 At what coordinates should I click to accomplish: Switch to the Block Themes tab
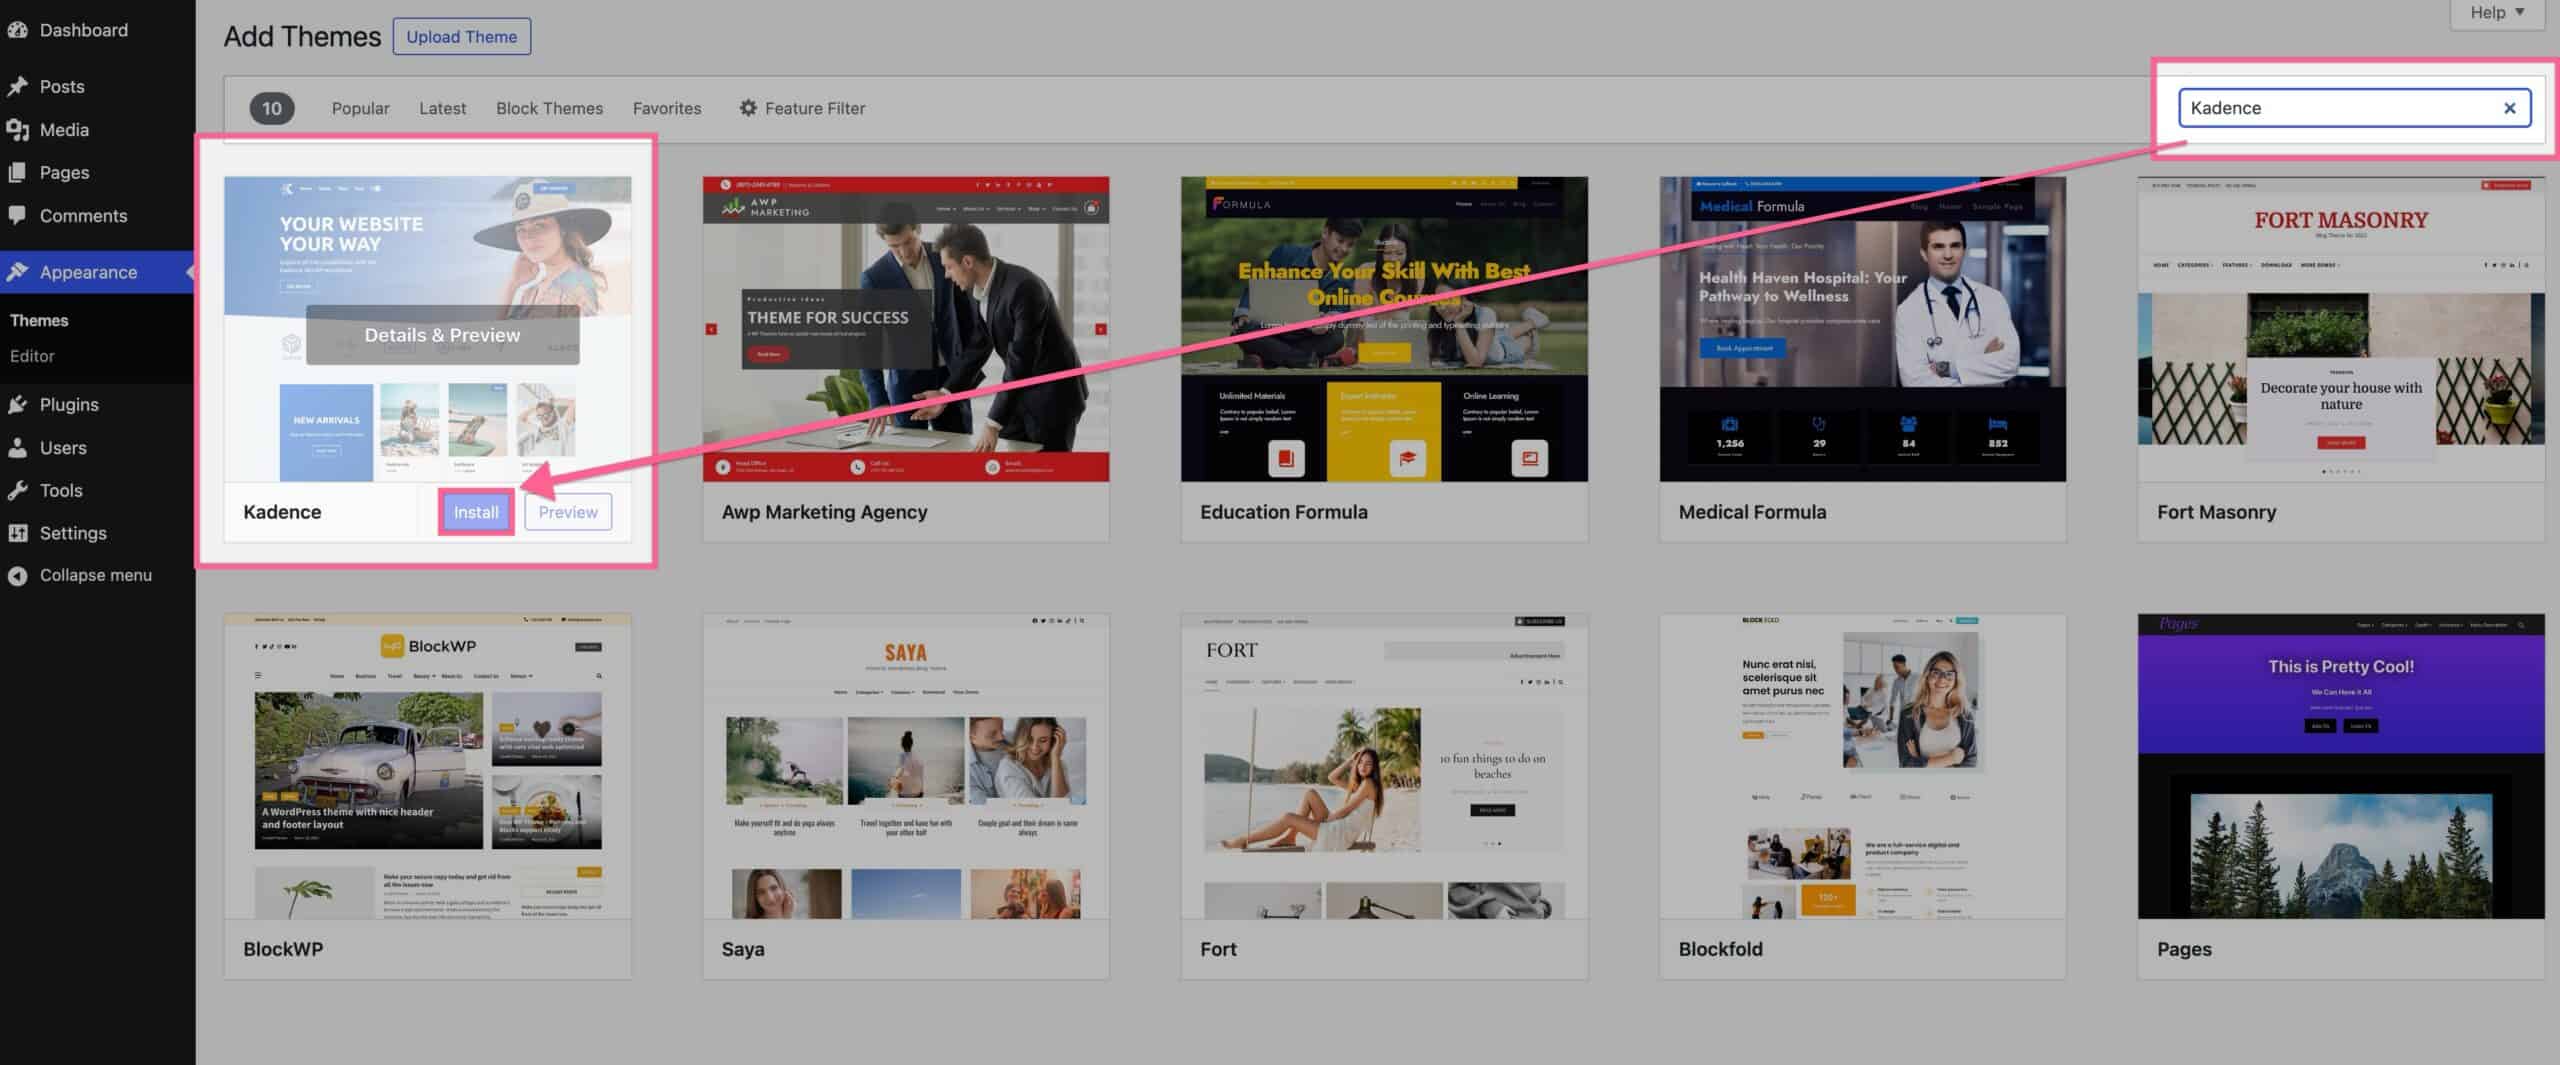click(x=549, y=108)
